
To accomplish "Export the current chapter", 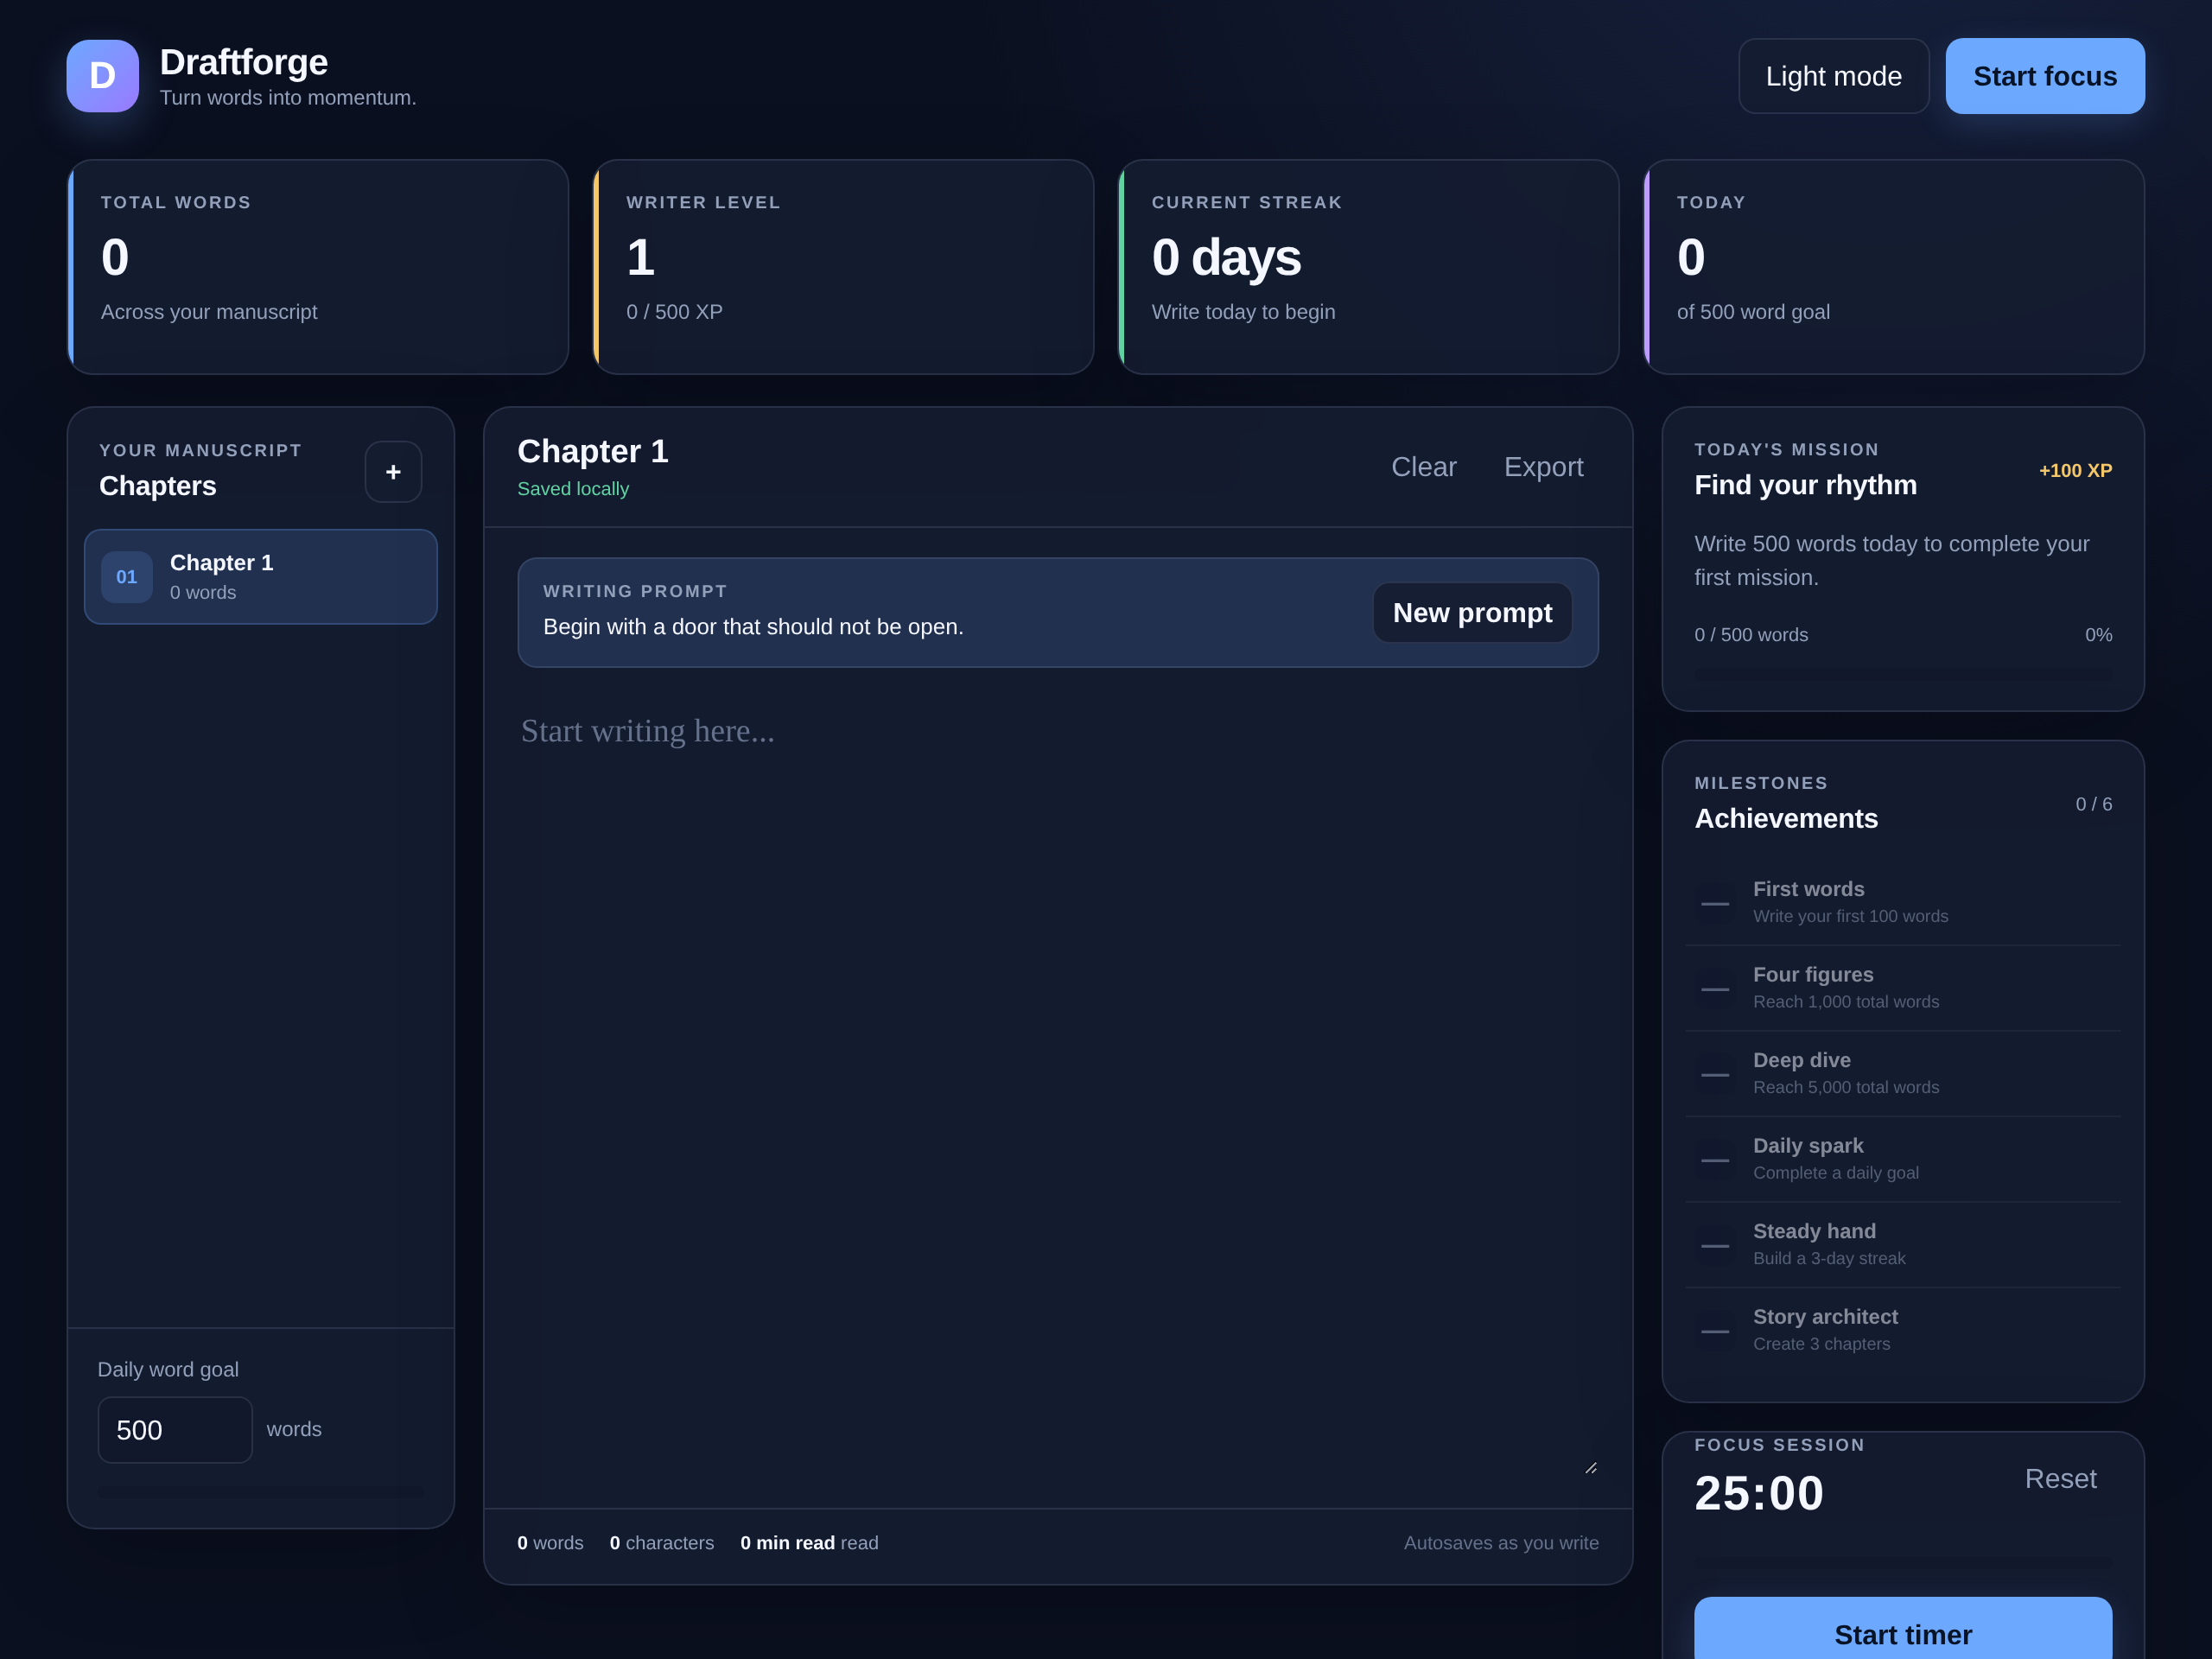I will point(1543,467).
